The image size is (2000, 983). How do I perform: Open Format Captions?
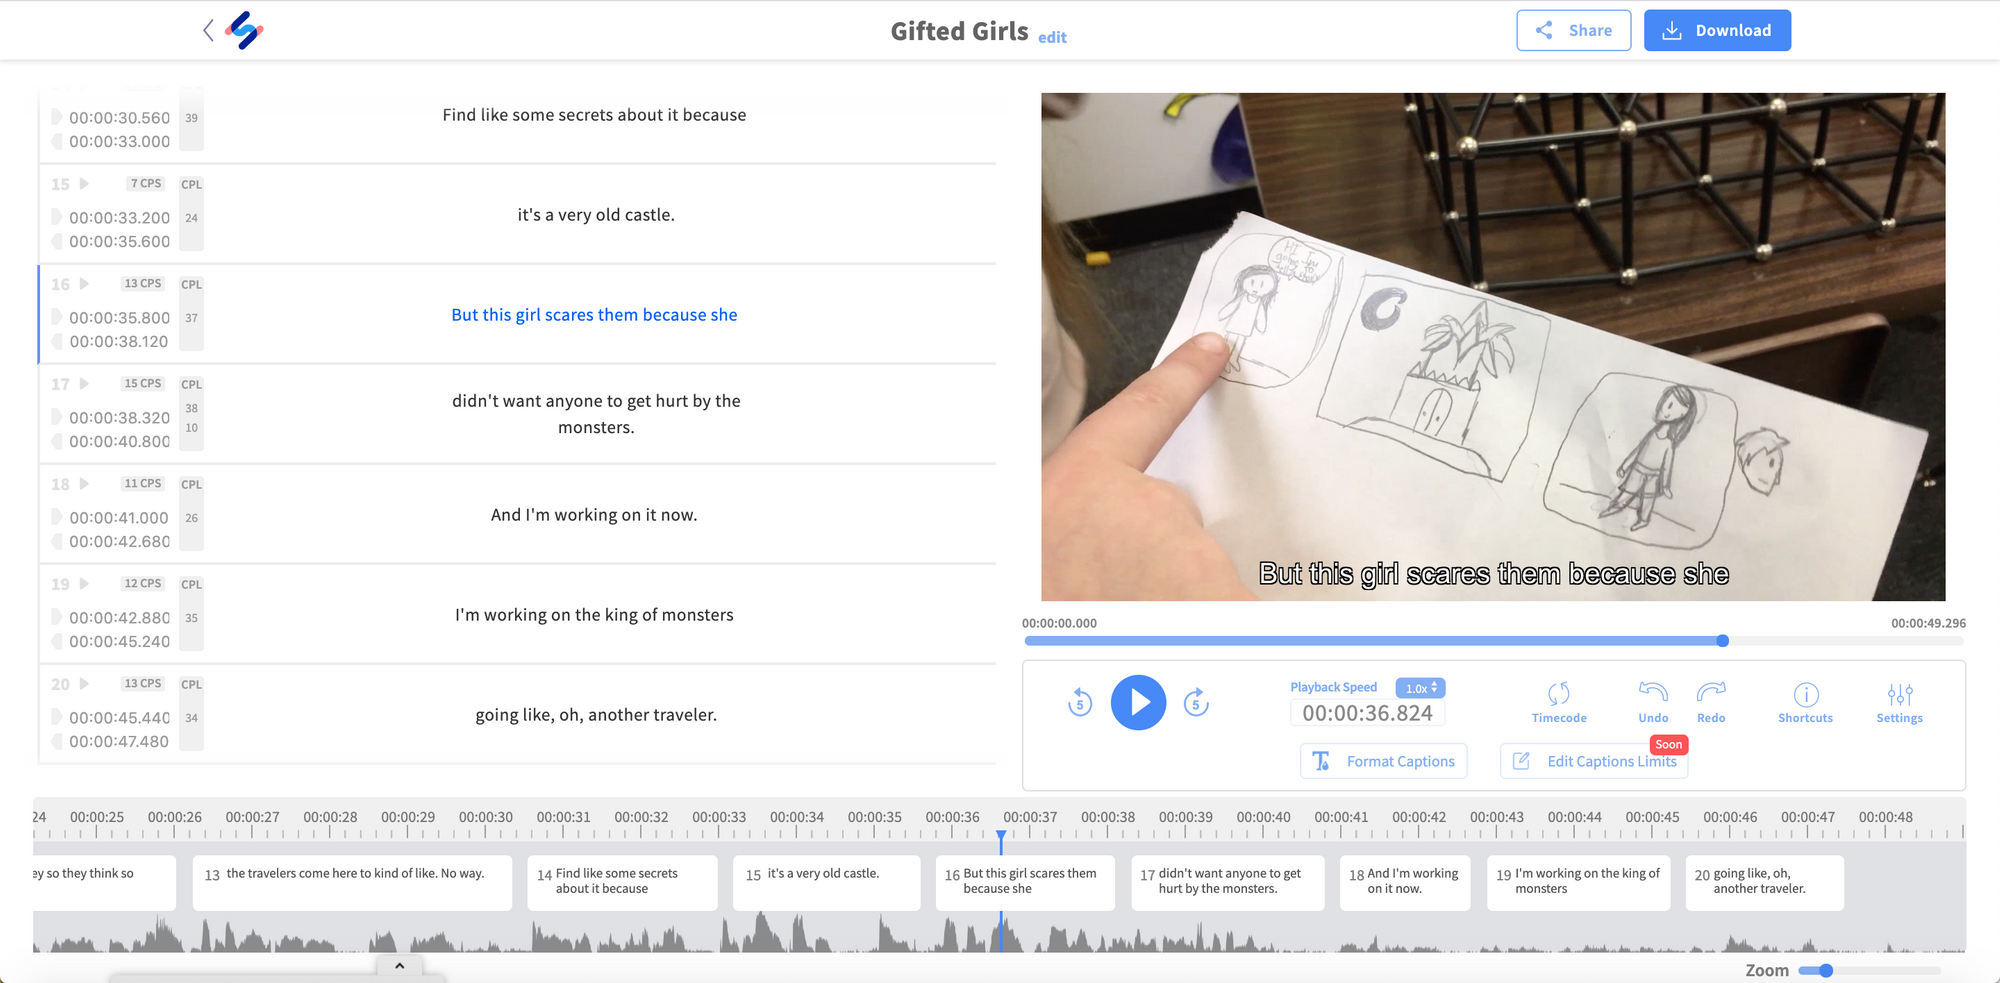pyautogui.click(x=1384, y=761)
